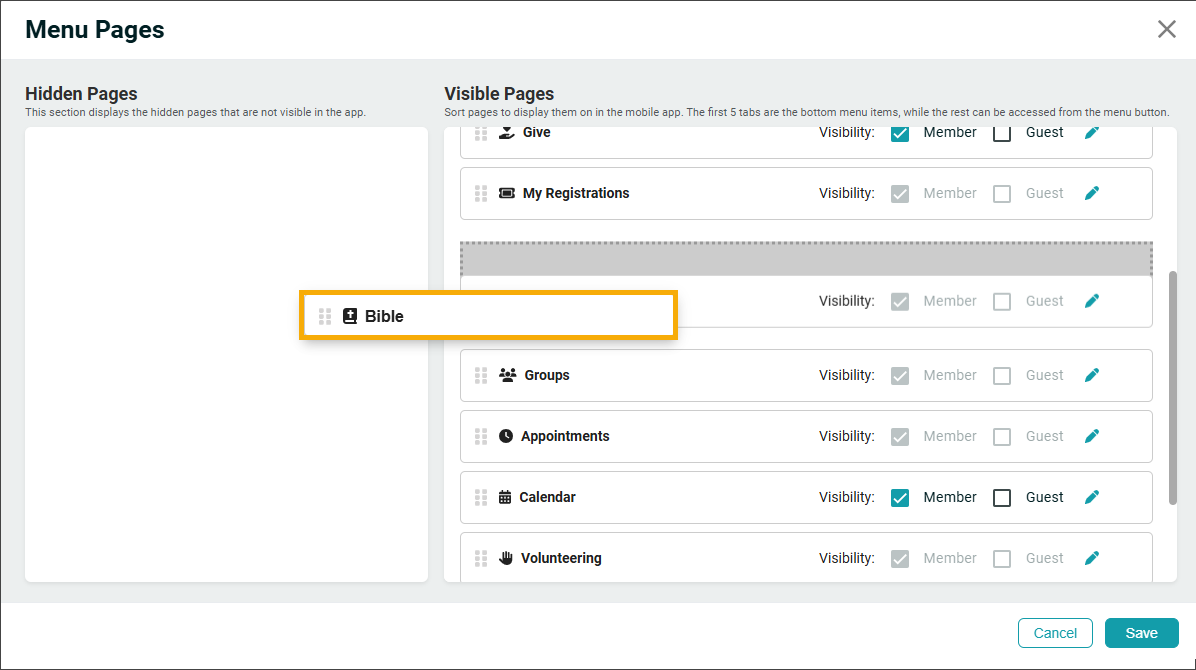Edit the Give page with pencil icon
Viewport: 1196px width, 670px height.
(1092, 133)
